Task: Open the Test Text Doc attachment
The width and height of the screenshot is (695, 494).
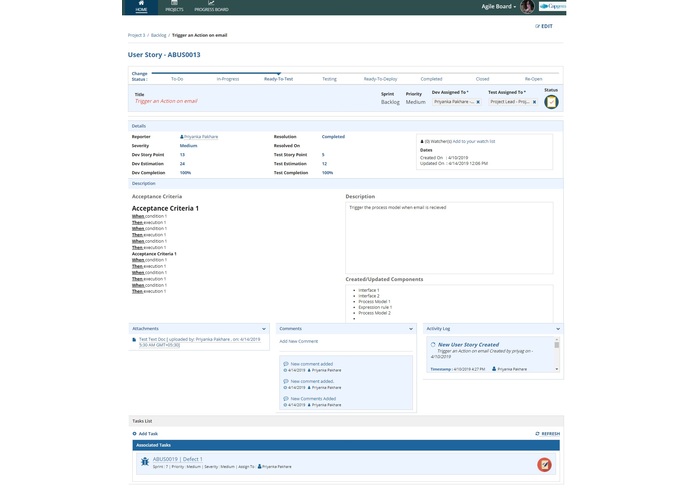Action: (199, 342)
